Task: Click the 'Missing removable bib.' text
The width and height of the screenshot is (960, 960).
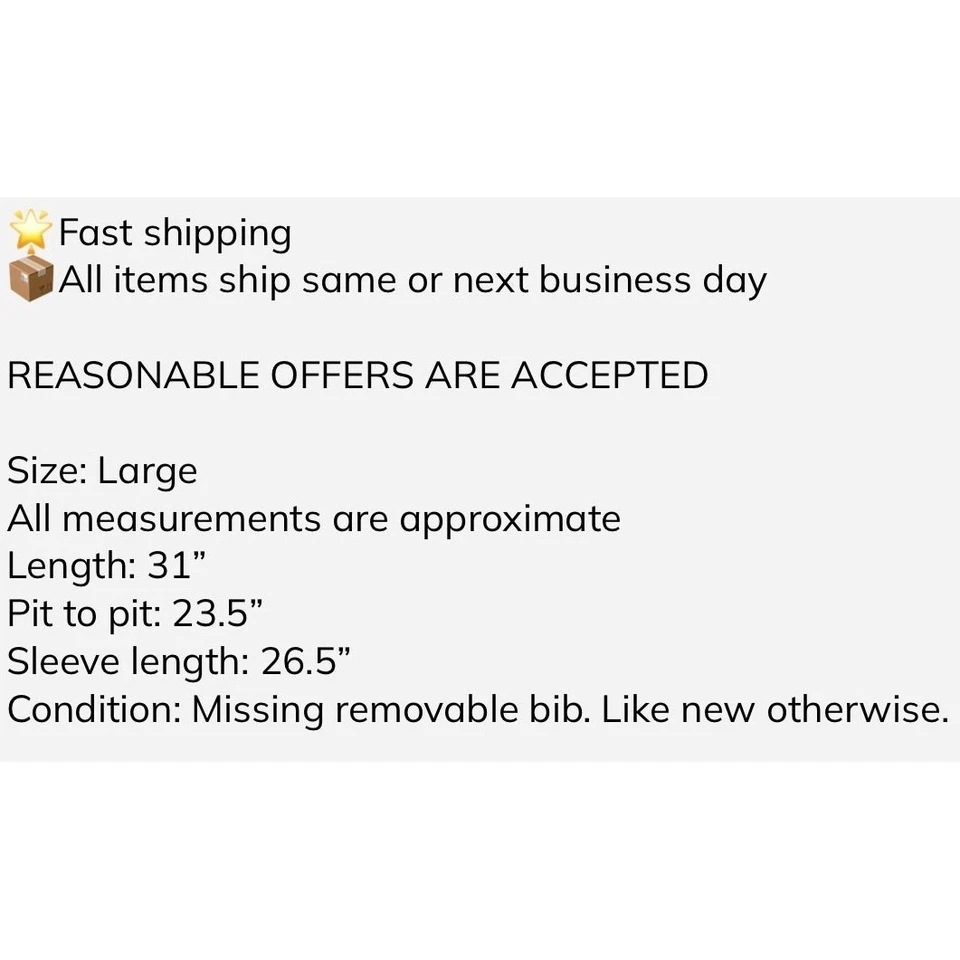Action: (x=391, y=709)
